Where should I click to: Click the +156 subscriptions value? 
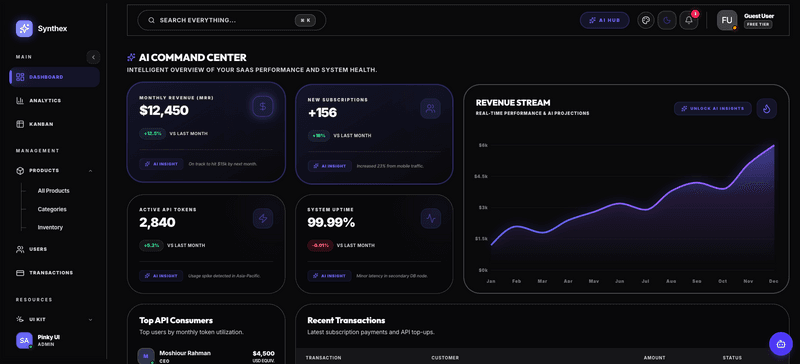click(322, 112)
